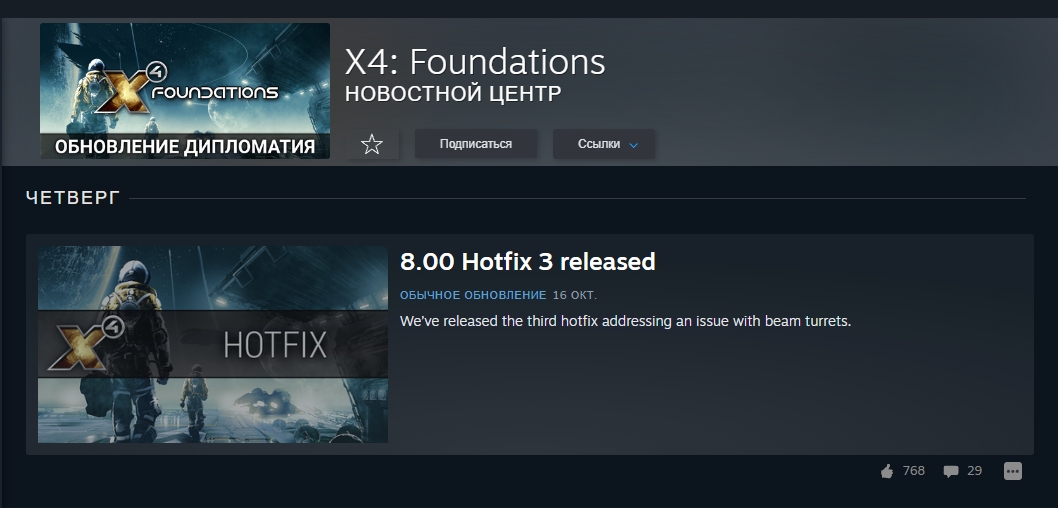Viewport: 1058px width, 508px height.
Task: Open the HOTFIX post thumbnail image
Action: pyautogui.click(x=213, y=344)
